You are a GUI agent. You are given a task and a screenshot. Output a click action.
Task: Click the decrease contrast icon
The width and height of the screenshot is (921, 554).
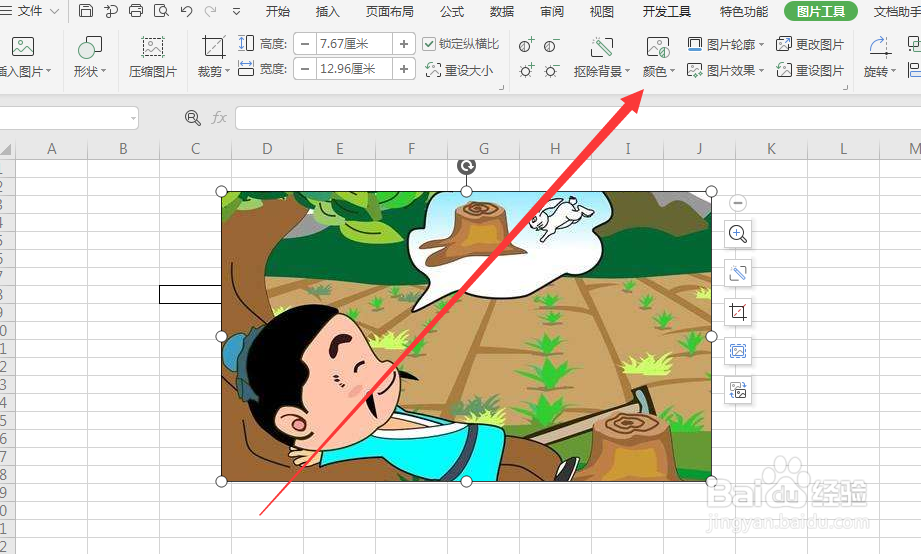[x=551, y=45]
